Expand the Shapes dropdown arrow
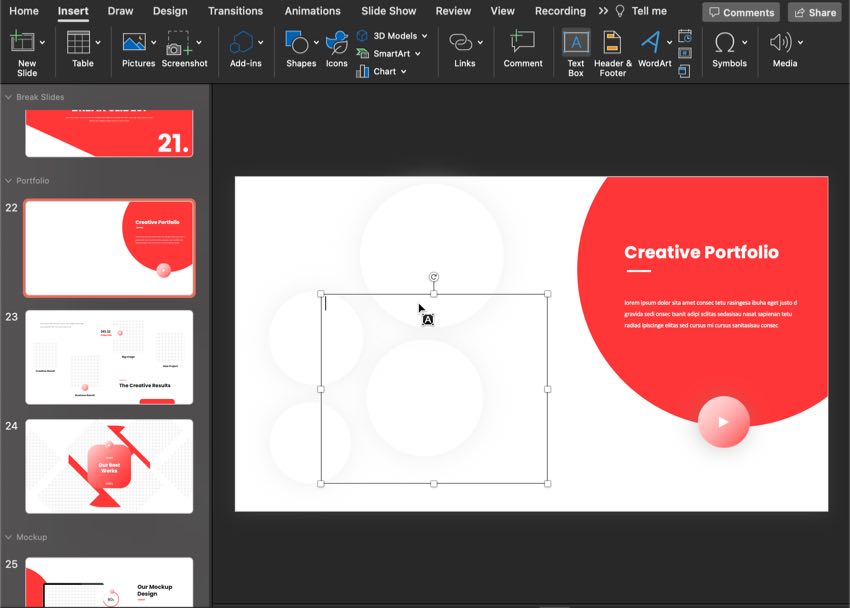 tap(316, 42)
